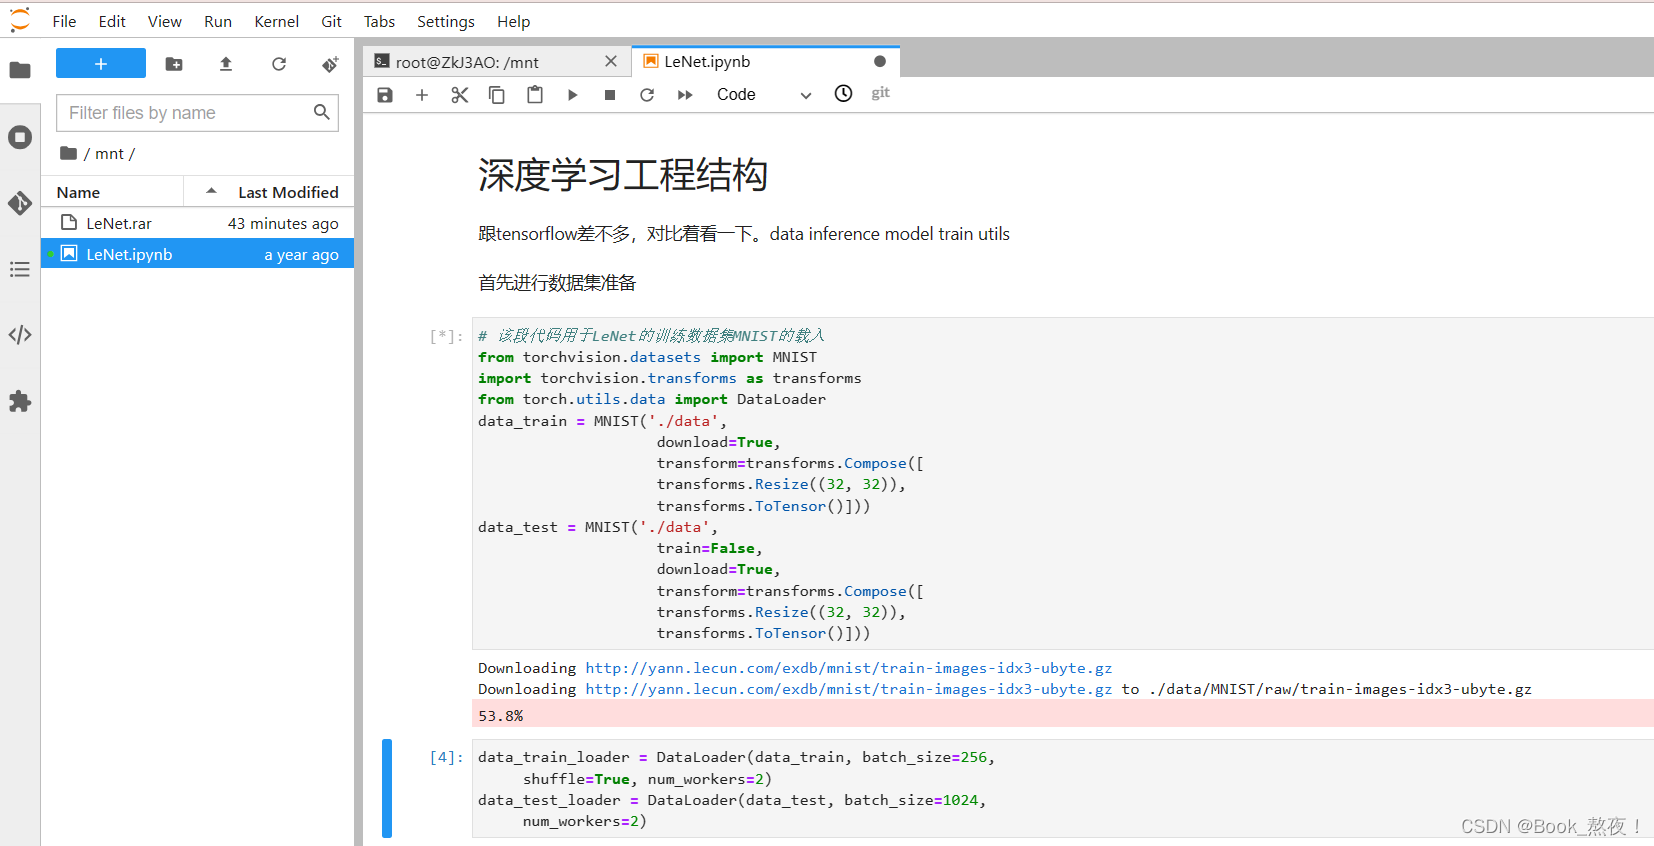The image size is (1654, 846).
Task: Click inside the DataLoader code cell
Action: coord(1063,789)
